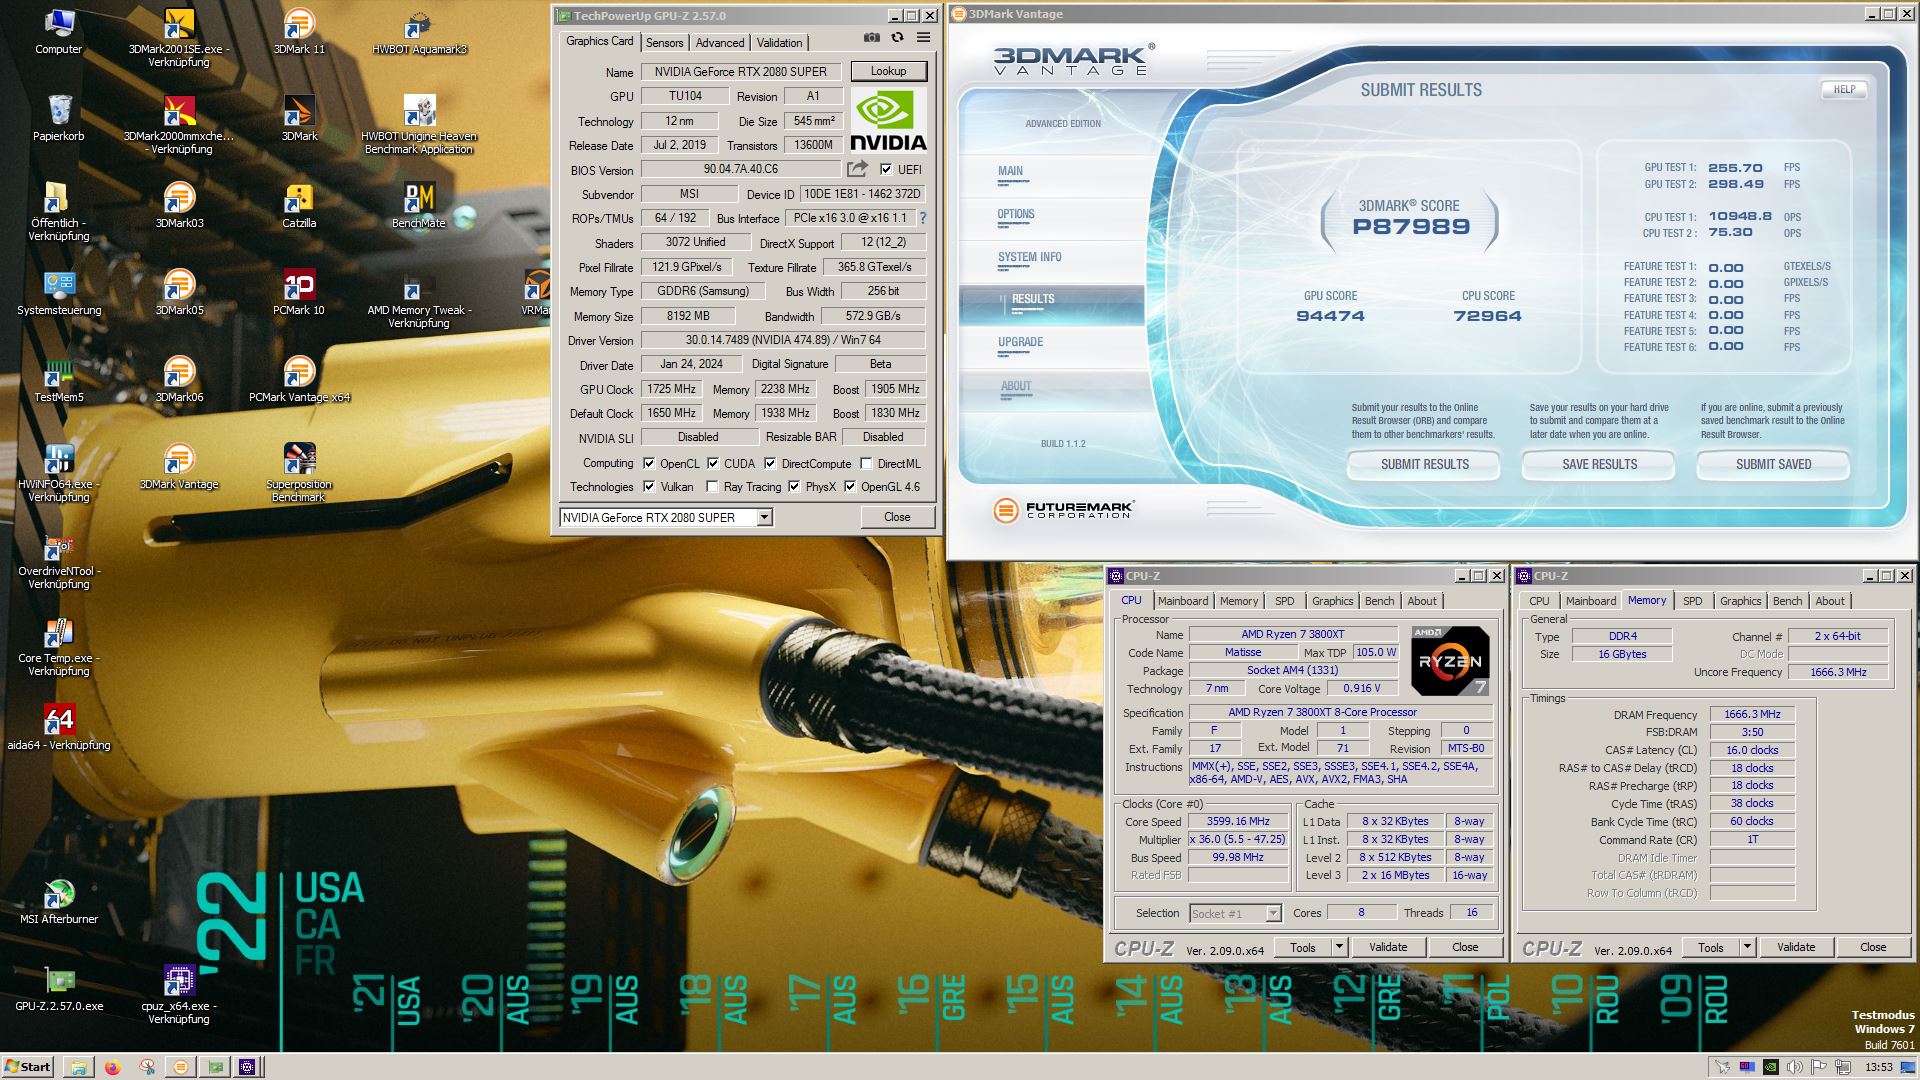Image resolution: width=1920 pixels, height=1080 pixels.
Task: Toggle the CUDA checkbox
Action: [713, 464]
